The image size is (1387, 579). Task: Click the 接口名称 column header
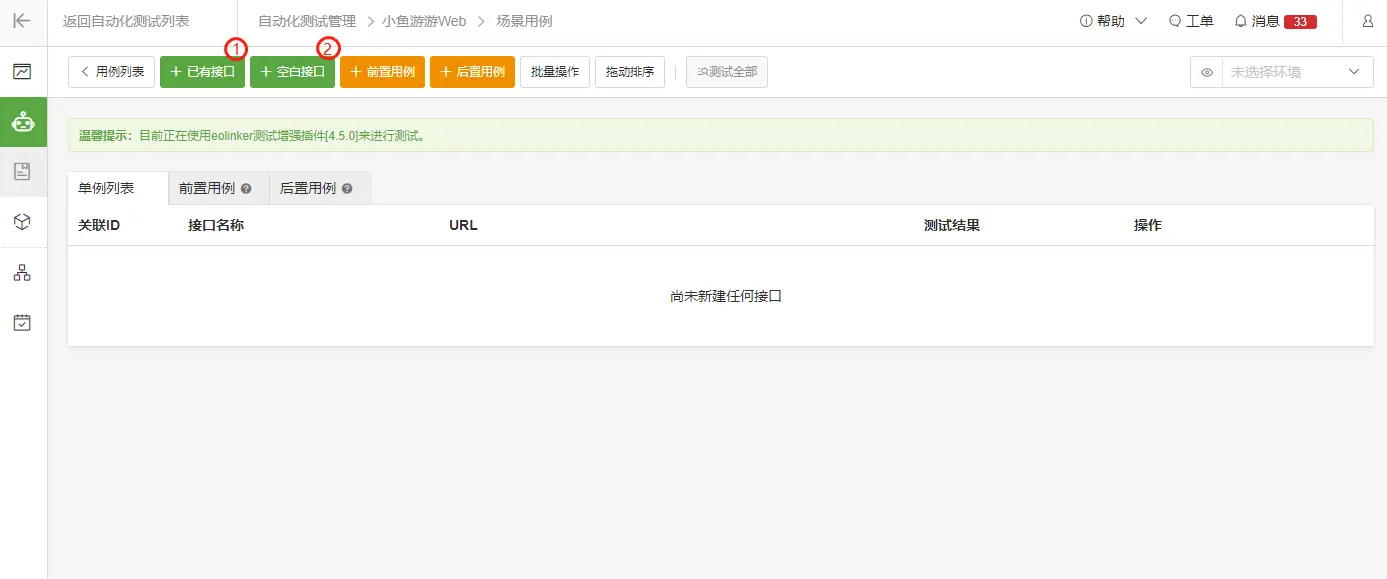(216, 225)
